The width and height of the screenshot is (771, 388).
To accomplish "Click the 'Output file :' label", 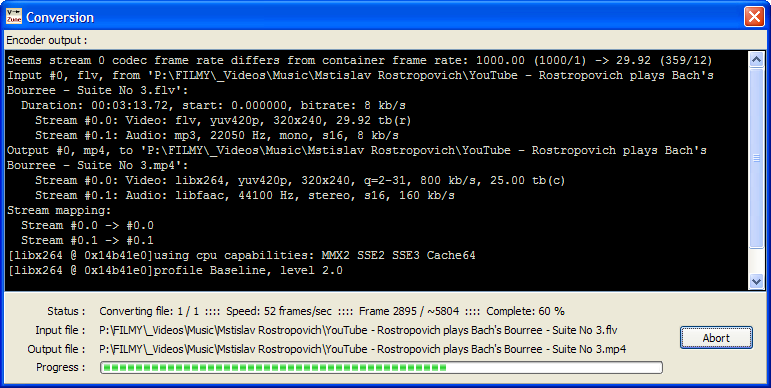I will tap(56, 349).
